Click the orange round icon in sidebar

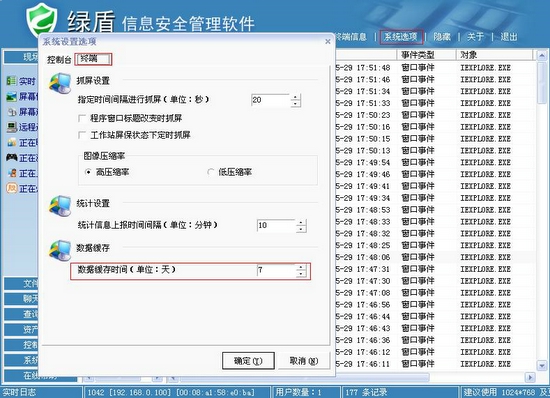coord(12,188)
